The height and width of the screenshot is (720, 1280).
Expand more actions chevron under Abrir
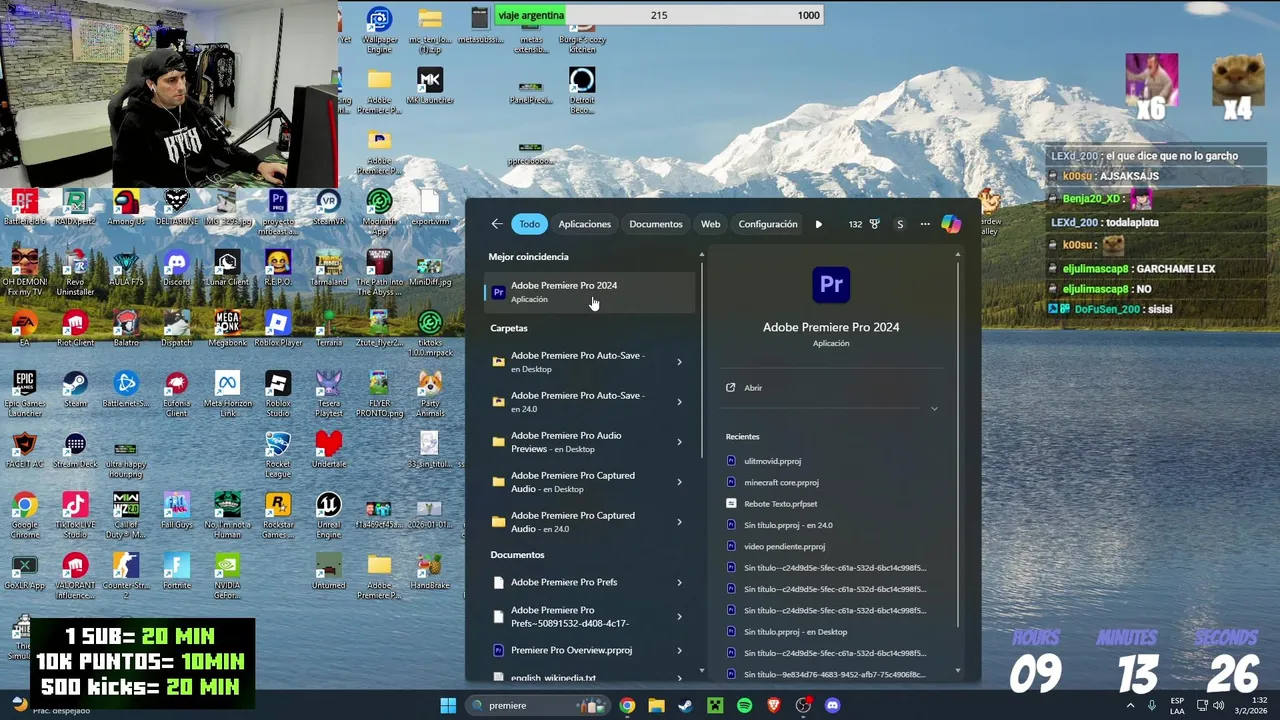coord(934,408)
